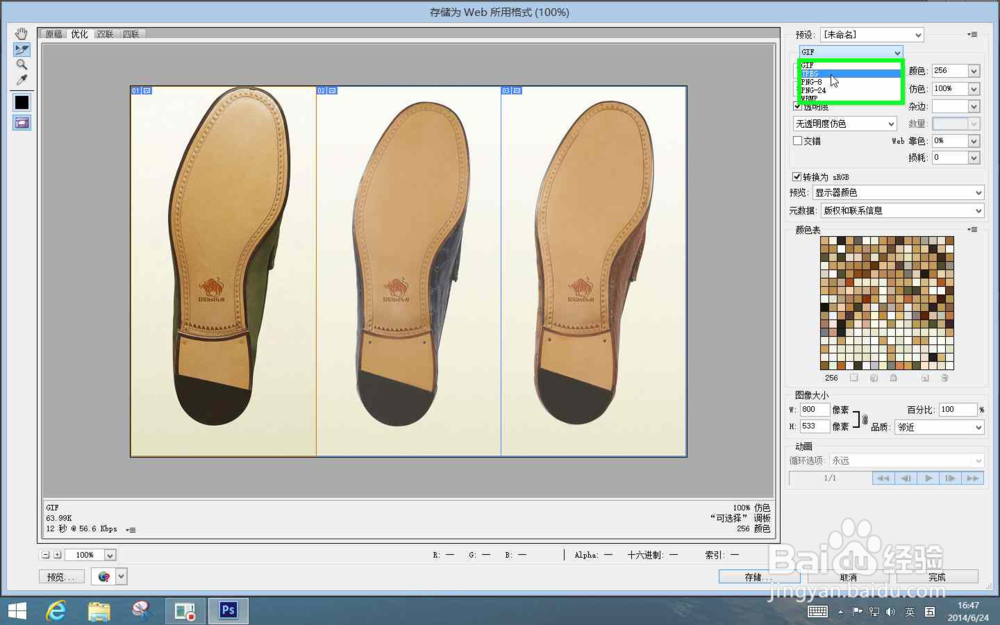Open the browser selection dropdown arrow
The image size is (1000, 625).
[x=121, y=577]
